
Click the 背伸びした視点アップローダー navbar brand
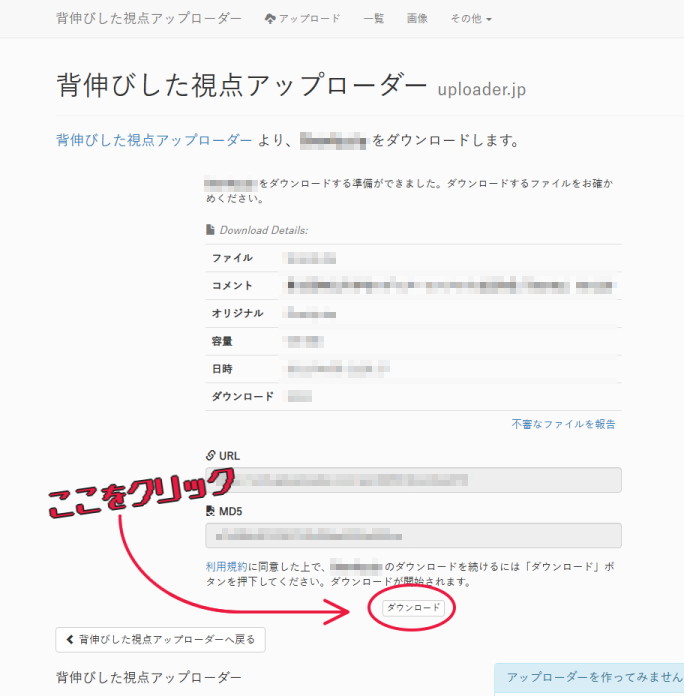coord(149,18)
